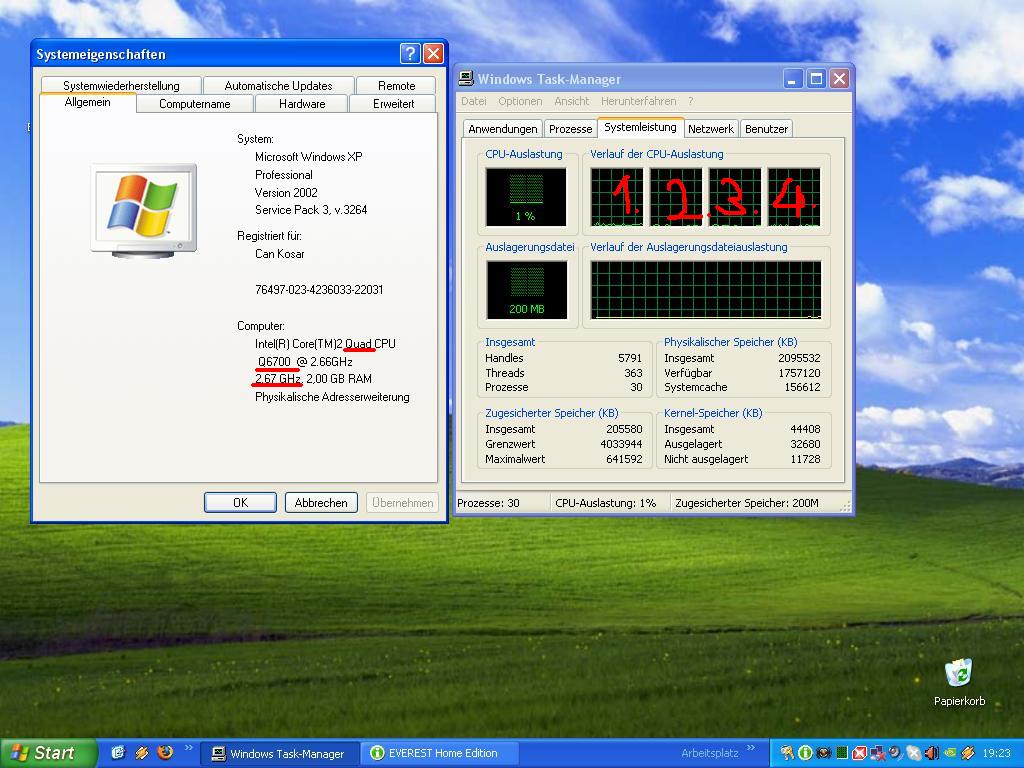Click the registered name 'Can Kosar'

click(280, 253)
